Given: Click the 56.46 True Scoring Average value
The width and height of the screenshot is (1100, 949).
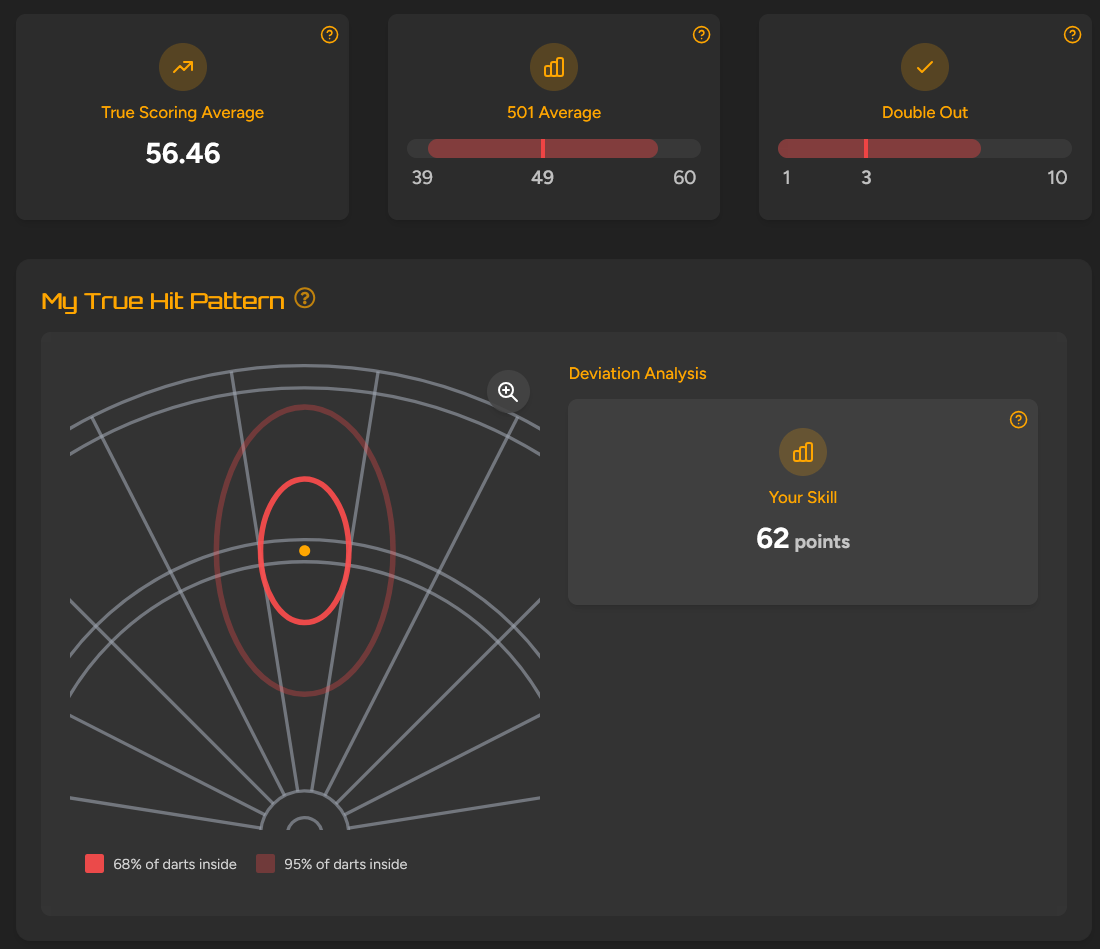Looking at the screenshot, I should (183, 153).
